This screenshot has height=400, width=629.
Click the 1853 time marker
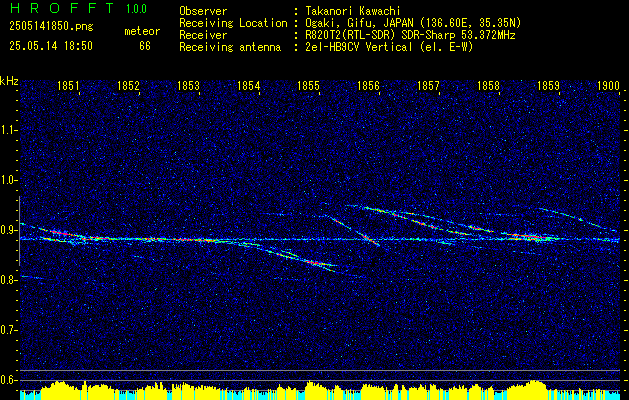click(189, 86)
